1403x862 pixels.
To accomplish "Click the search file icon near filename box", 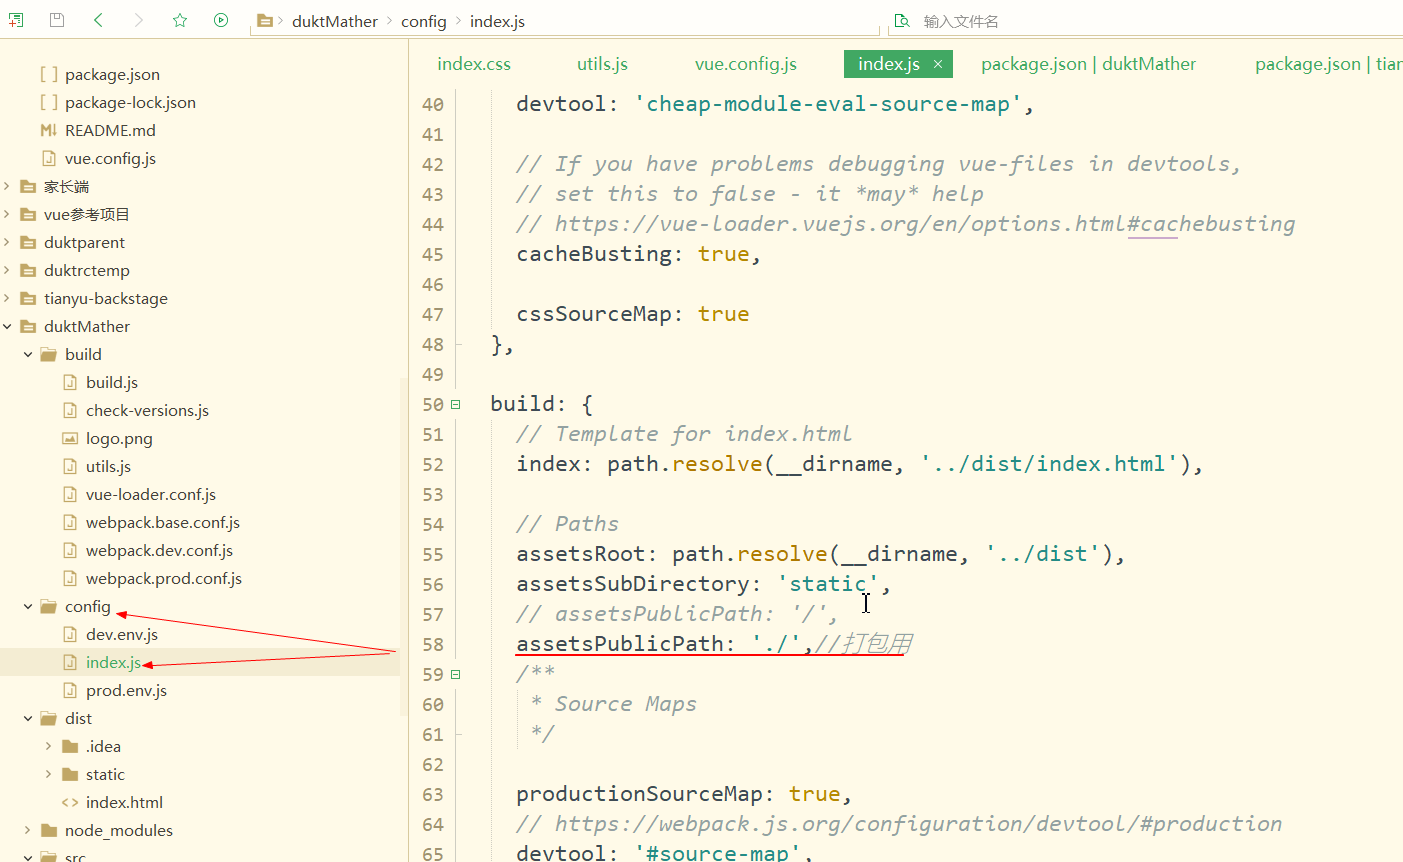I will pyautogui.click(x=901, y=20).
